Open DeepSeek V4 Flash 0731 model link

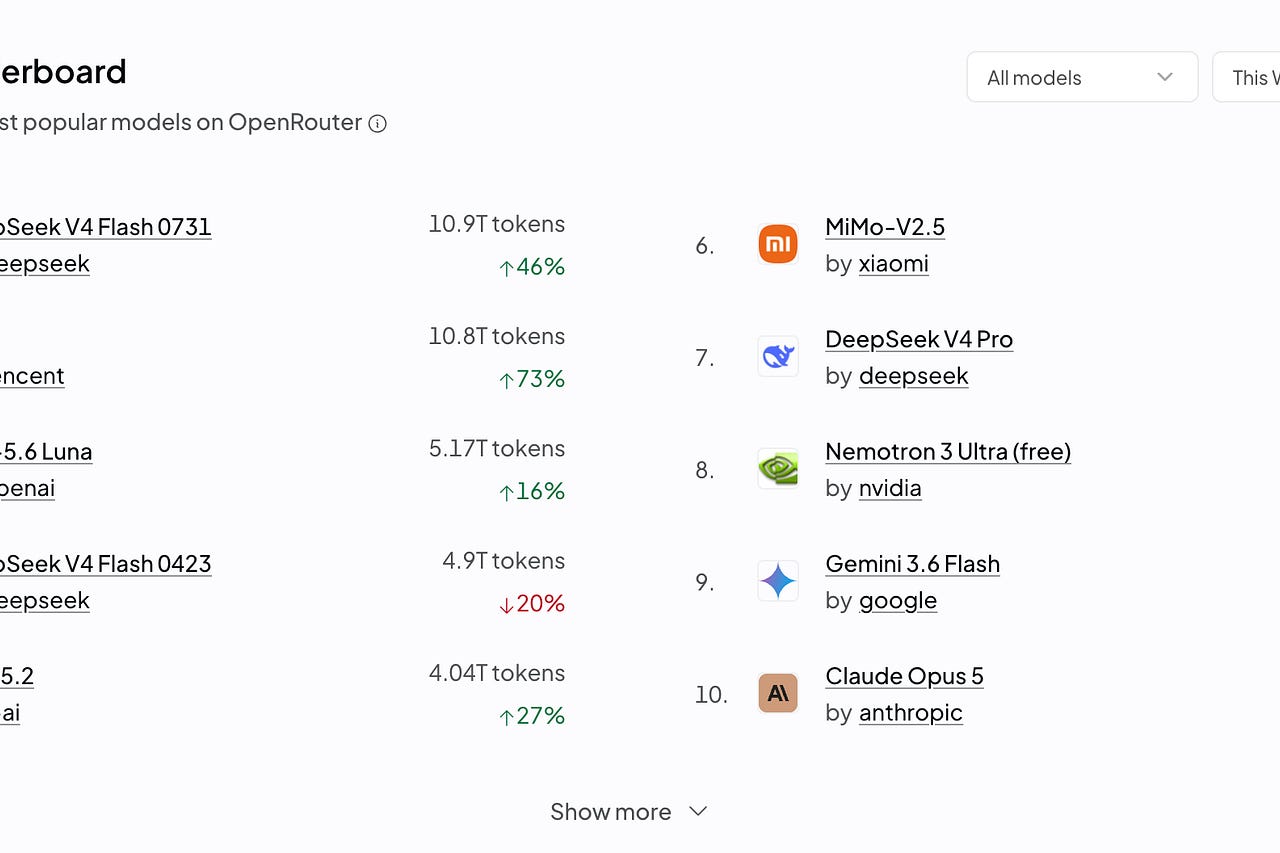click(105, 227)
